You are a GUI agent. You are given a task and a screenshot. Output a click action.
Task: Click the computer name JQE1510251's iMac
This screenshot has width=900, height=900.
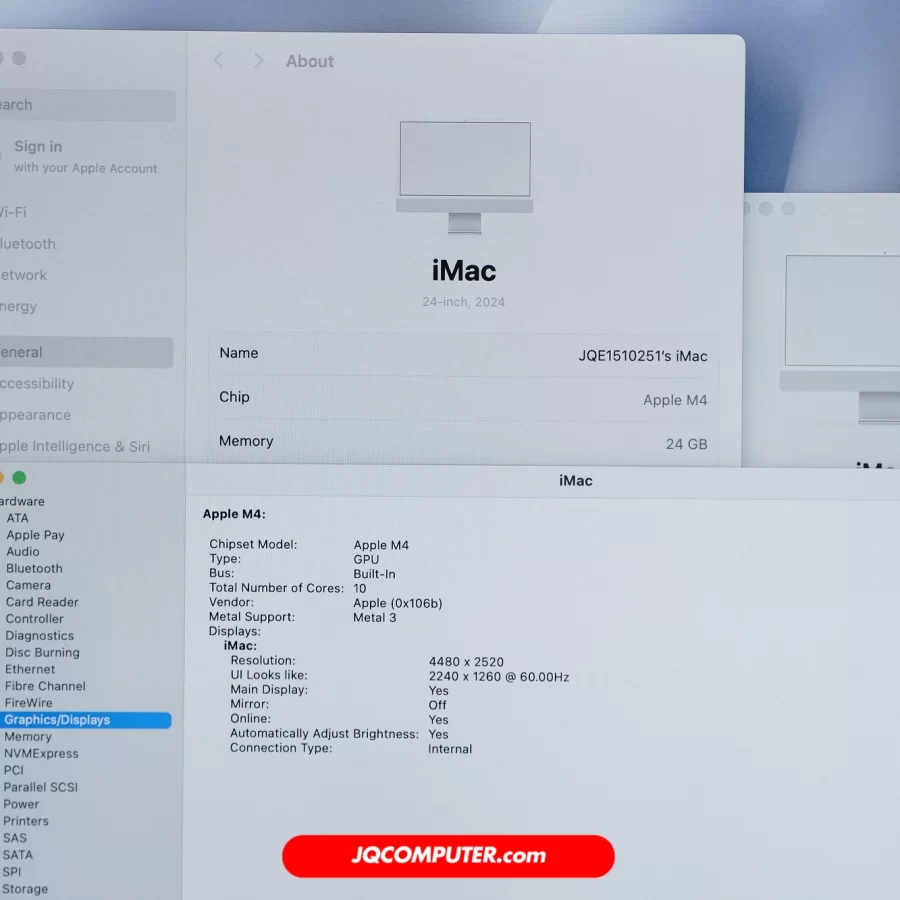pos(642,356)
